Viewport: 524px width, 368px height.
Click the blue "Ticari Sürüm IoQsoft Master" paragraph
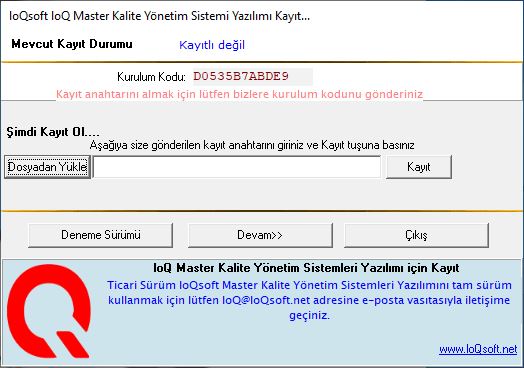[x=309, y=300]
